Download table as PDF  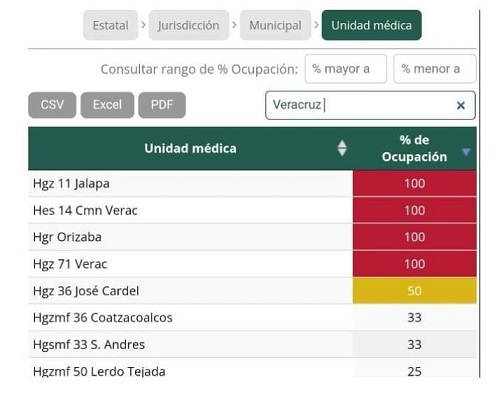pyautogui.click(x=162, y=105)
